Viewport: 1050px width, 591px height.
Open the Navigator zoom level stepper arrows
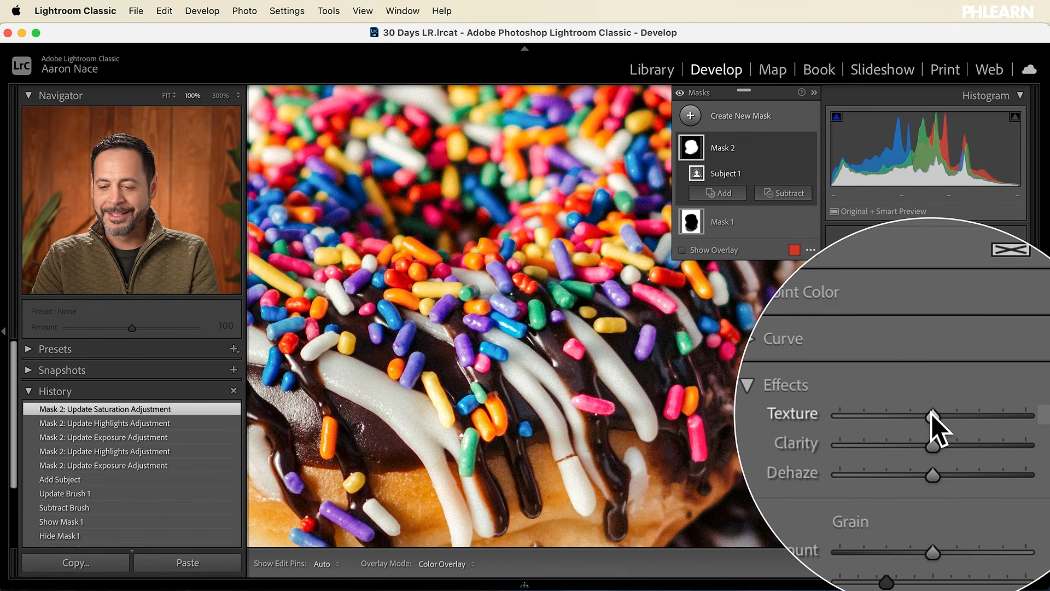pyautogui.click(x=238, y=96)
